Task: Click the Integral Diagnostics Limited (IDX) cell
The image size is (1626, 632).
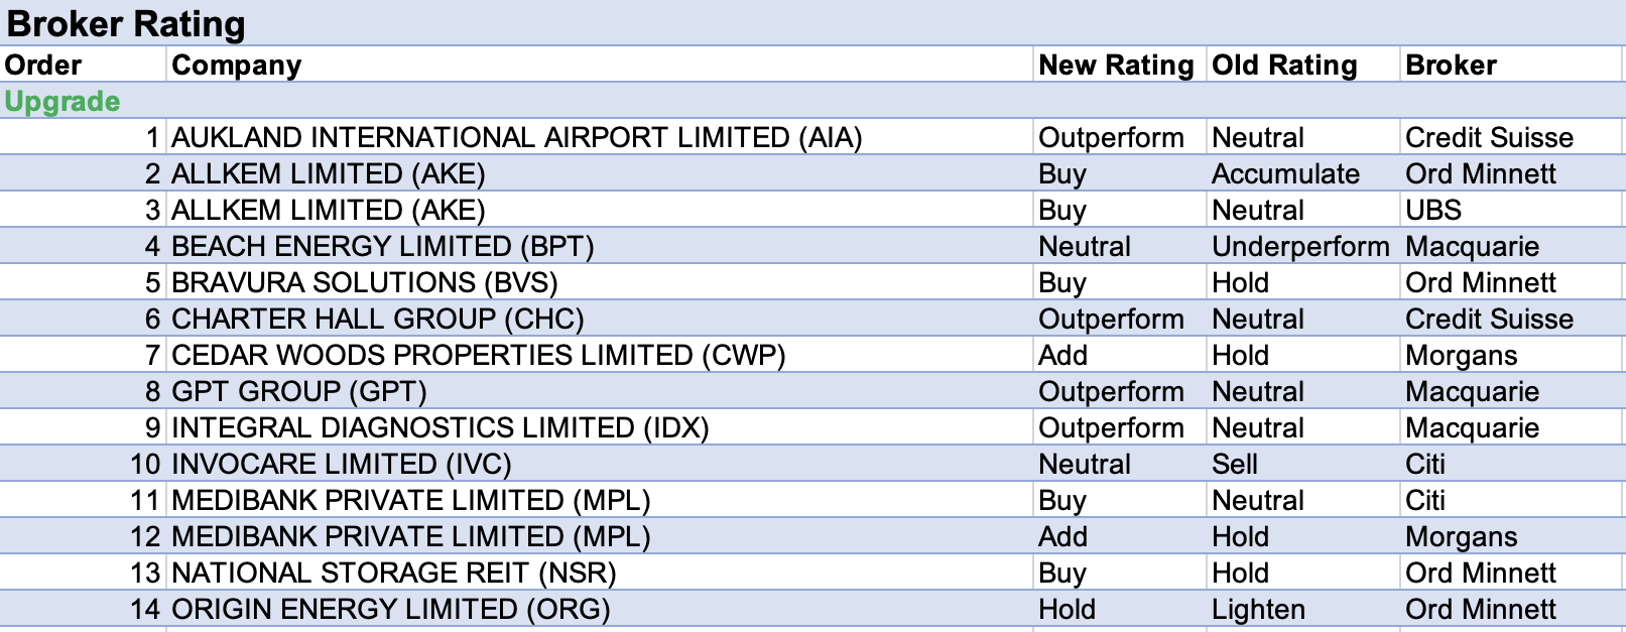Action: (x=440, y=428)
